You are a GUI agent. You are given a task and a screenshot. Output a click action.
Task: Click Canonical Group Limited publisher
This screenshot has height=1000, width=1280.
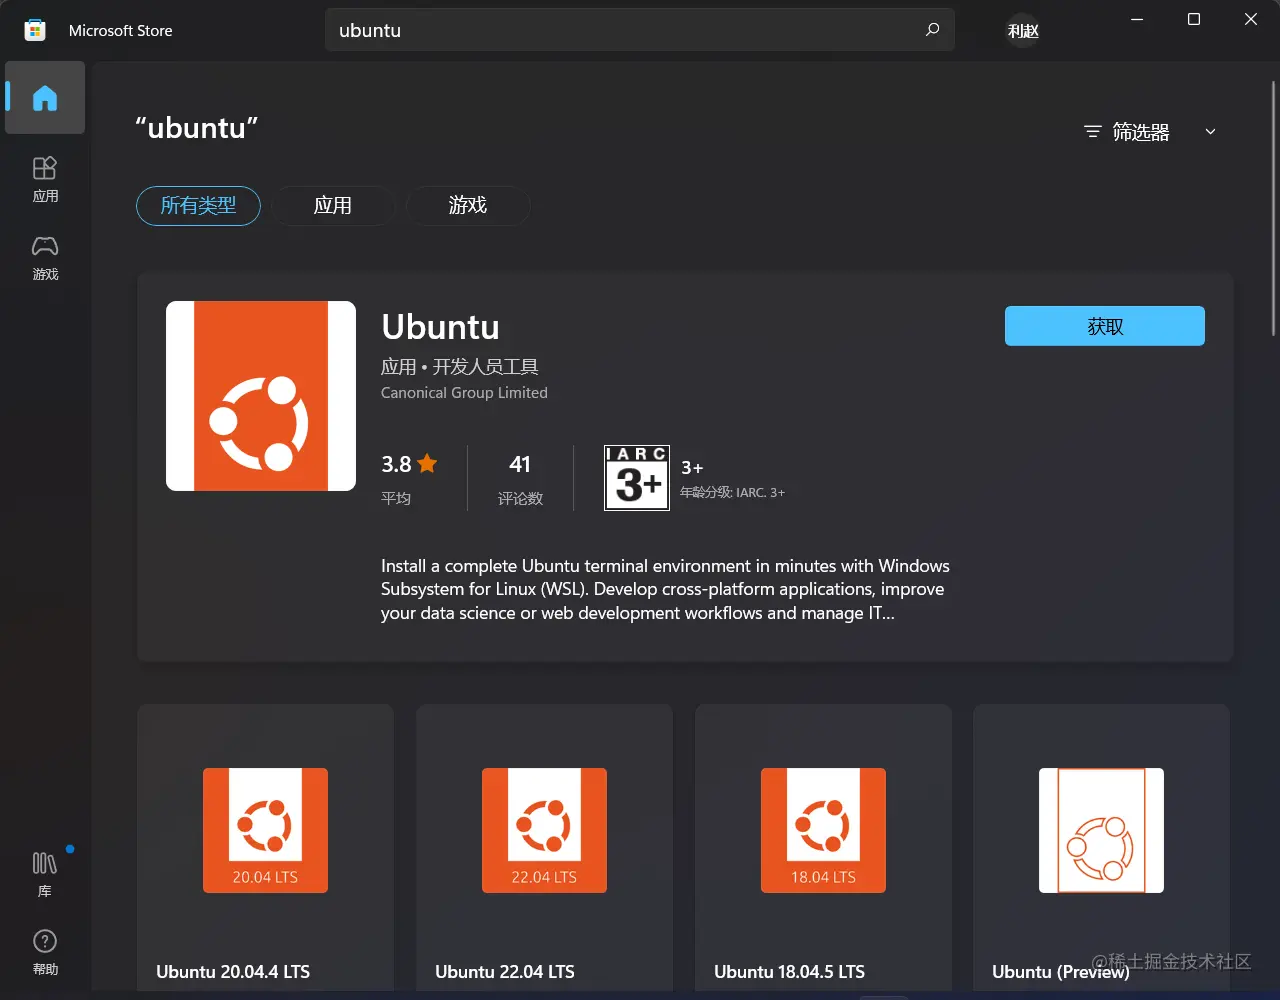[464, 393]
